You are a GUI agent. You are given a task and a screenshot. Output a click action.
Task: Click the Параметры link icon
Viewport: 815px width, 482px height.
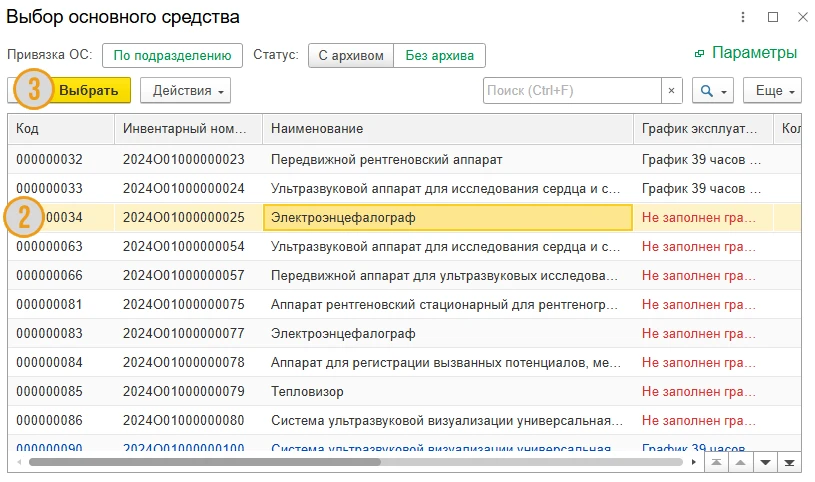700,54
